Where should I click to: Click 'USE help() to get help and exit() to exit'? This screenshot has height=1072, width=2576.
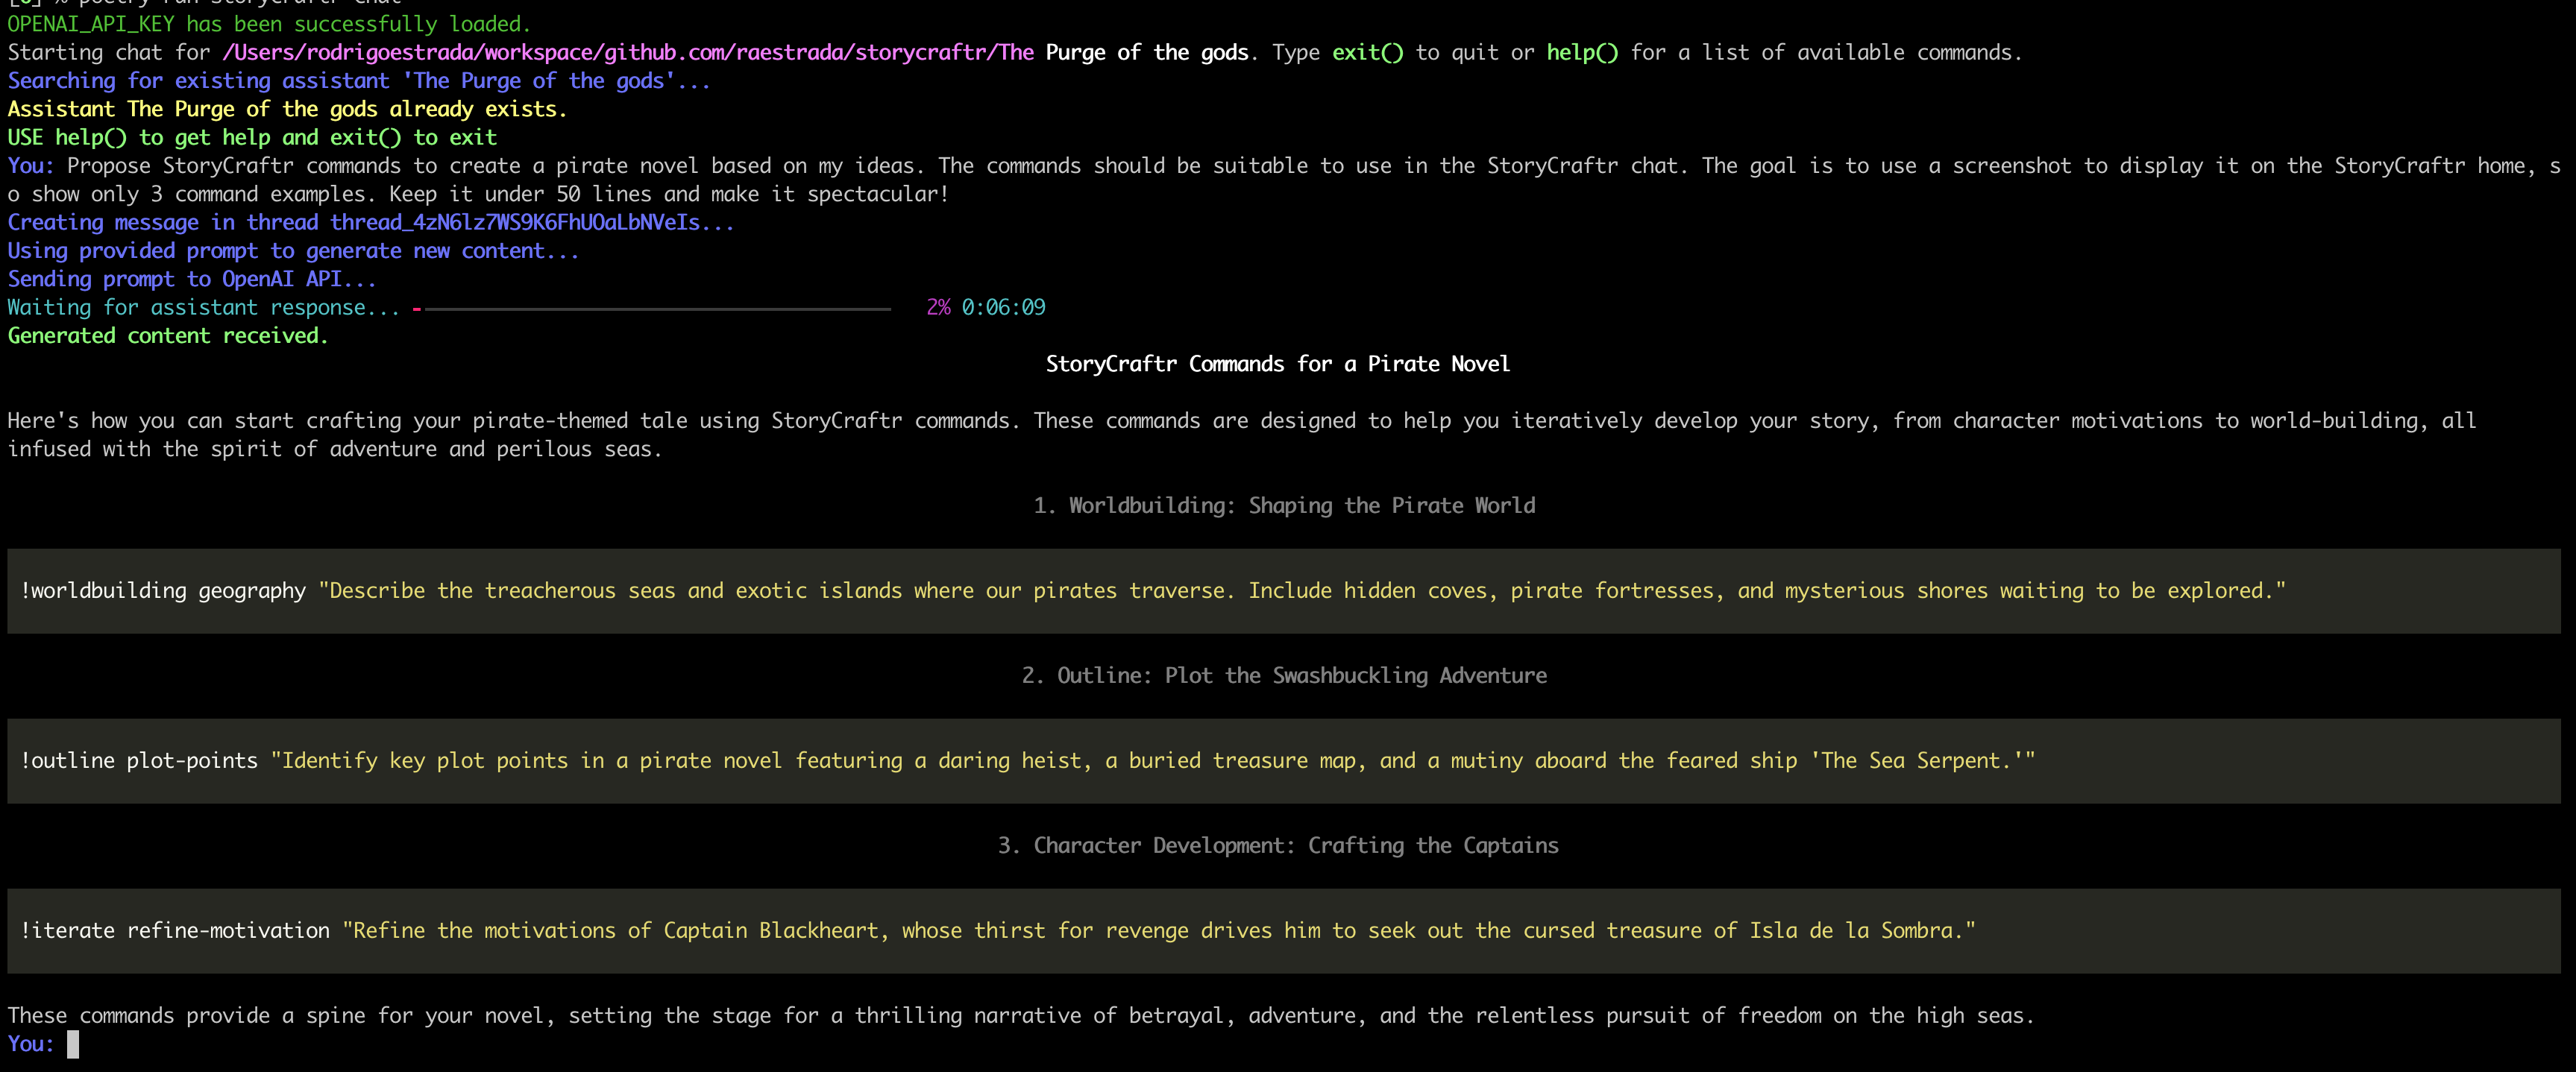tap(252, 137)
